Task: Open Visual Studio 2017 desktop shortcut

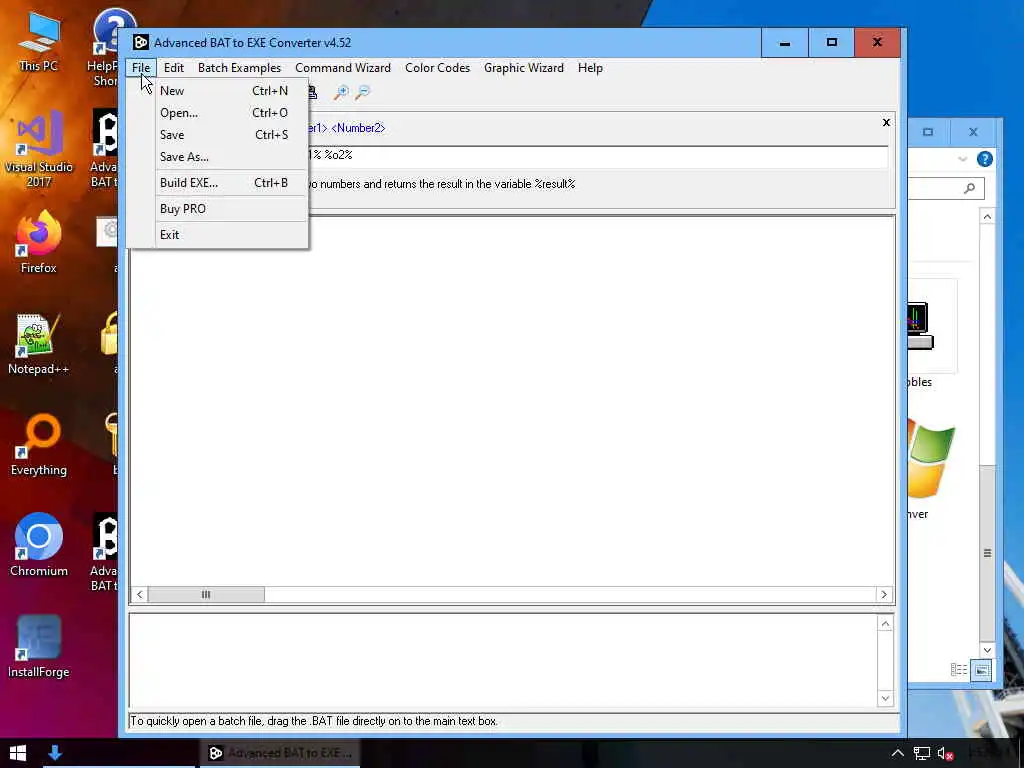Action: tap(39, 150)
